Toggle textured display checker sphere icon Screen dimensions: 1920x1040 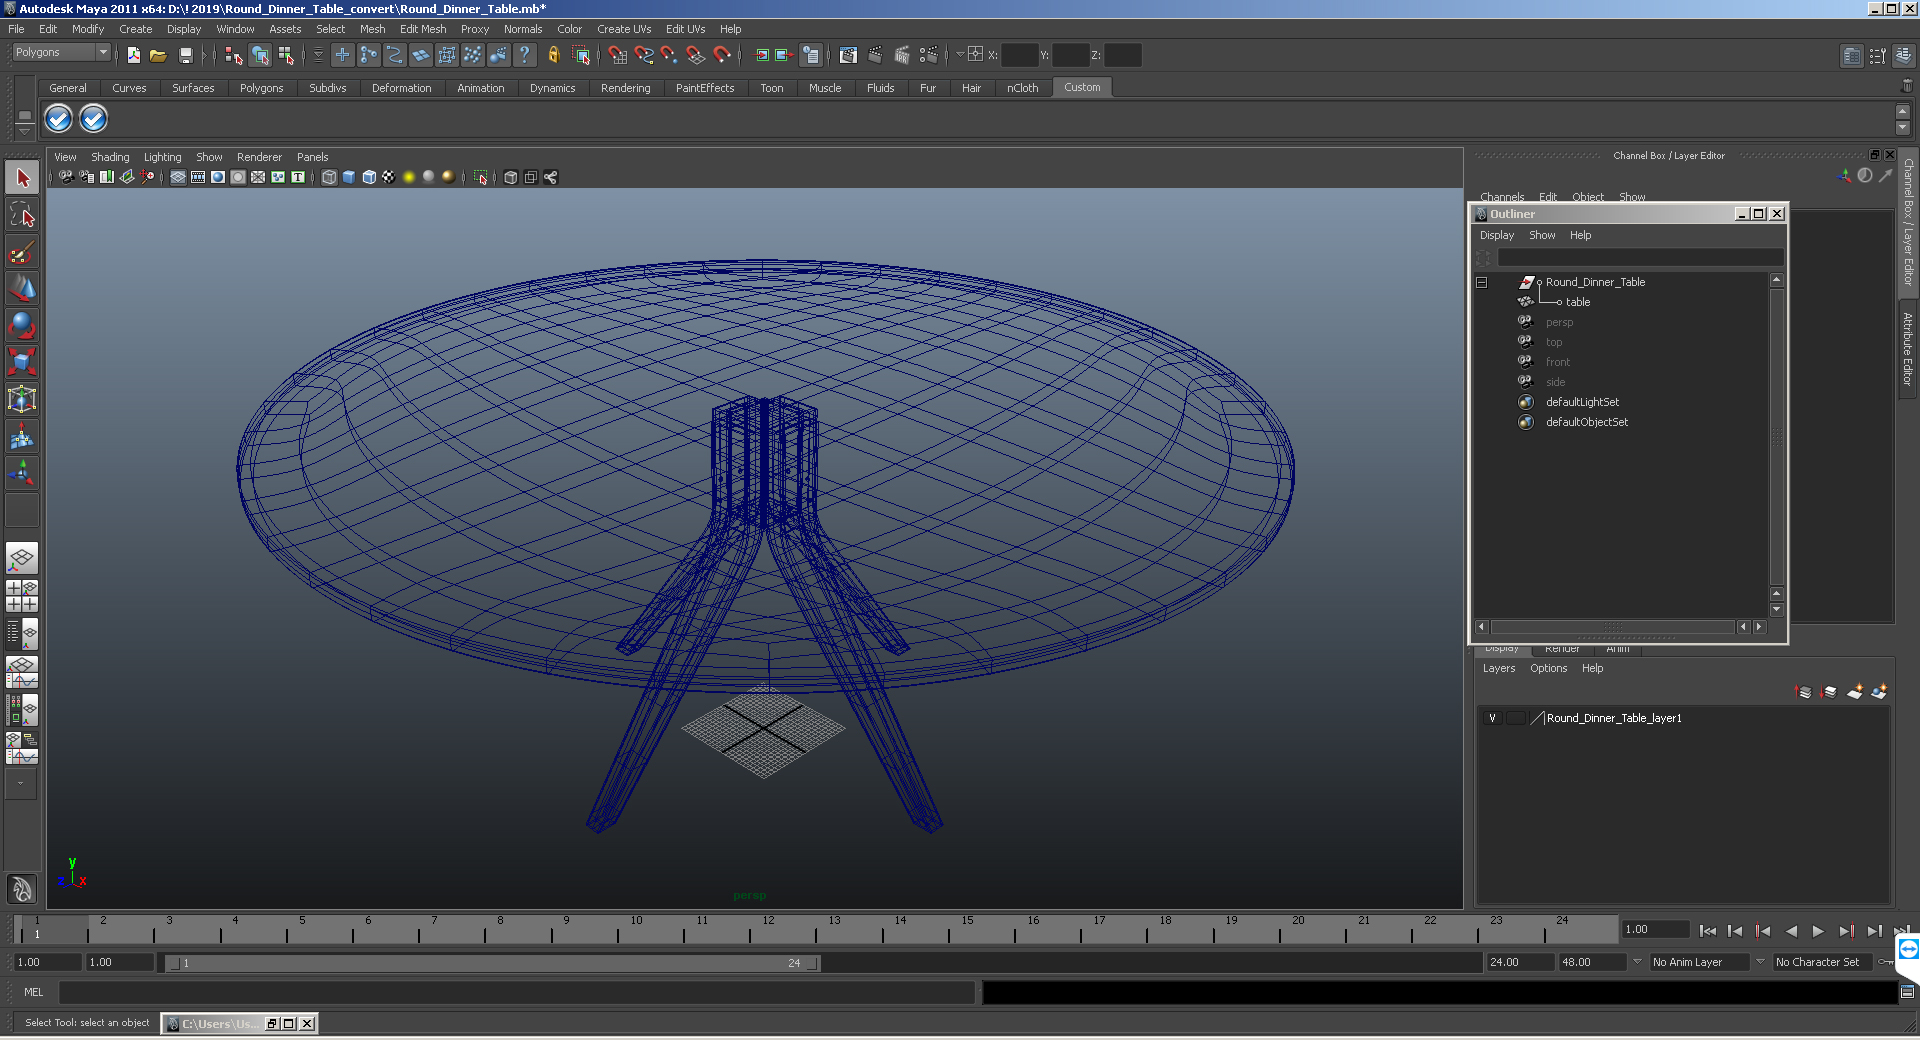tap(389, 177)
